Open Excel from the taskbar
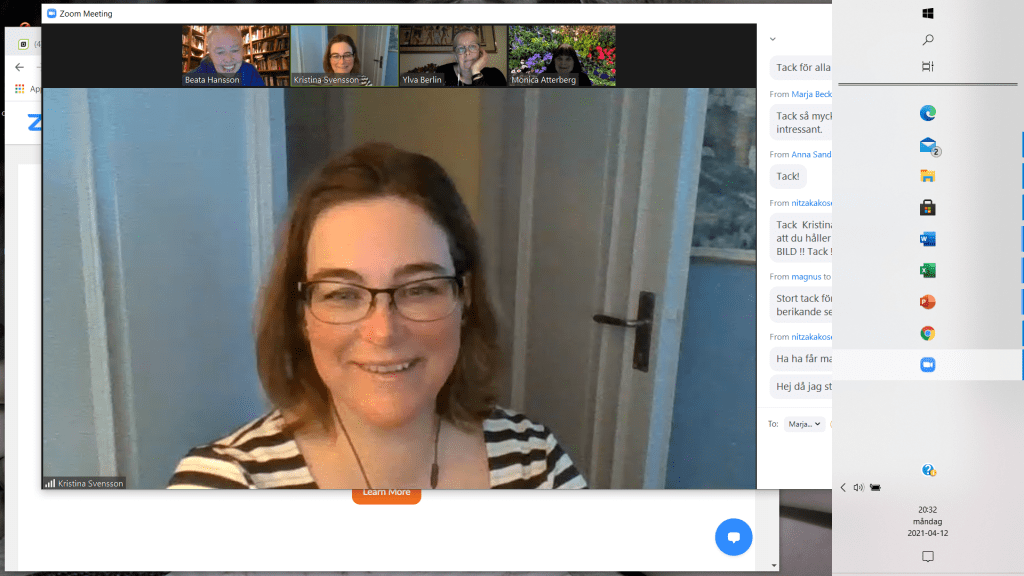The width and height of the screenshot is (1024, 576). point(927,270)
